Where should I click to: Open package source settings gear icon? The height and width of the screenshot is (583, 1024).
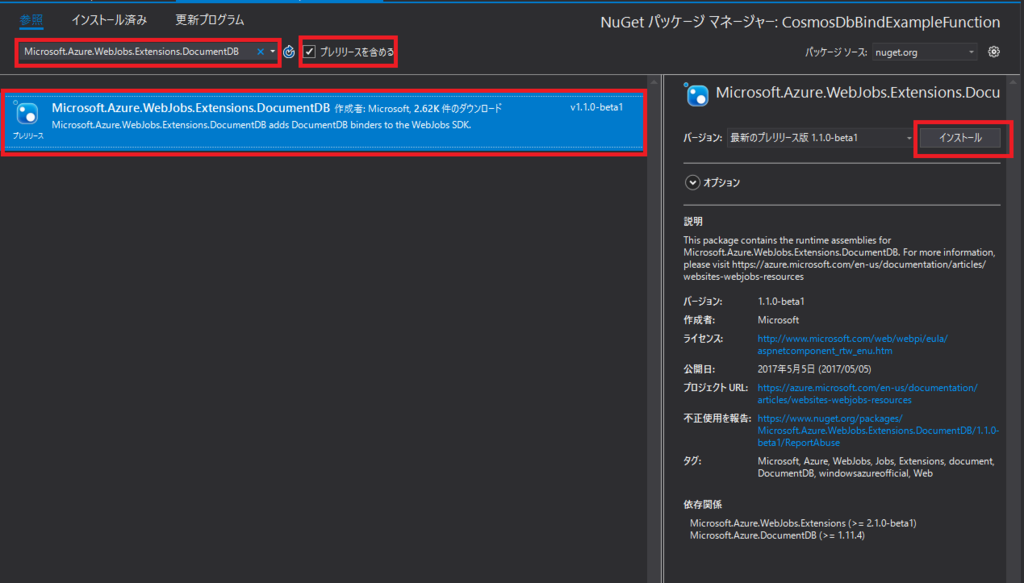pos(993,52)
